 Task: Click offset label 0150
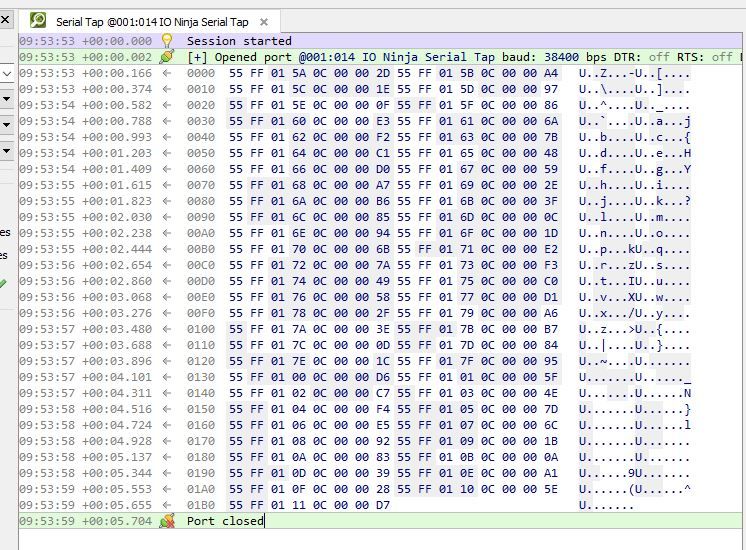(201, 409)
